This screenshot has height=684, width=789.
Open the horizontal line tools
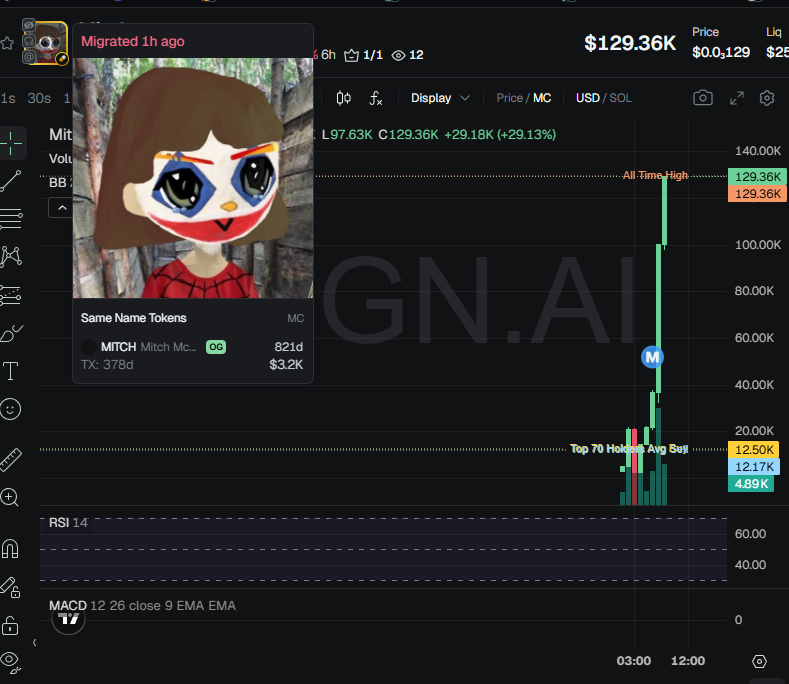(11, 219)
